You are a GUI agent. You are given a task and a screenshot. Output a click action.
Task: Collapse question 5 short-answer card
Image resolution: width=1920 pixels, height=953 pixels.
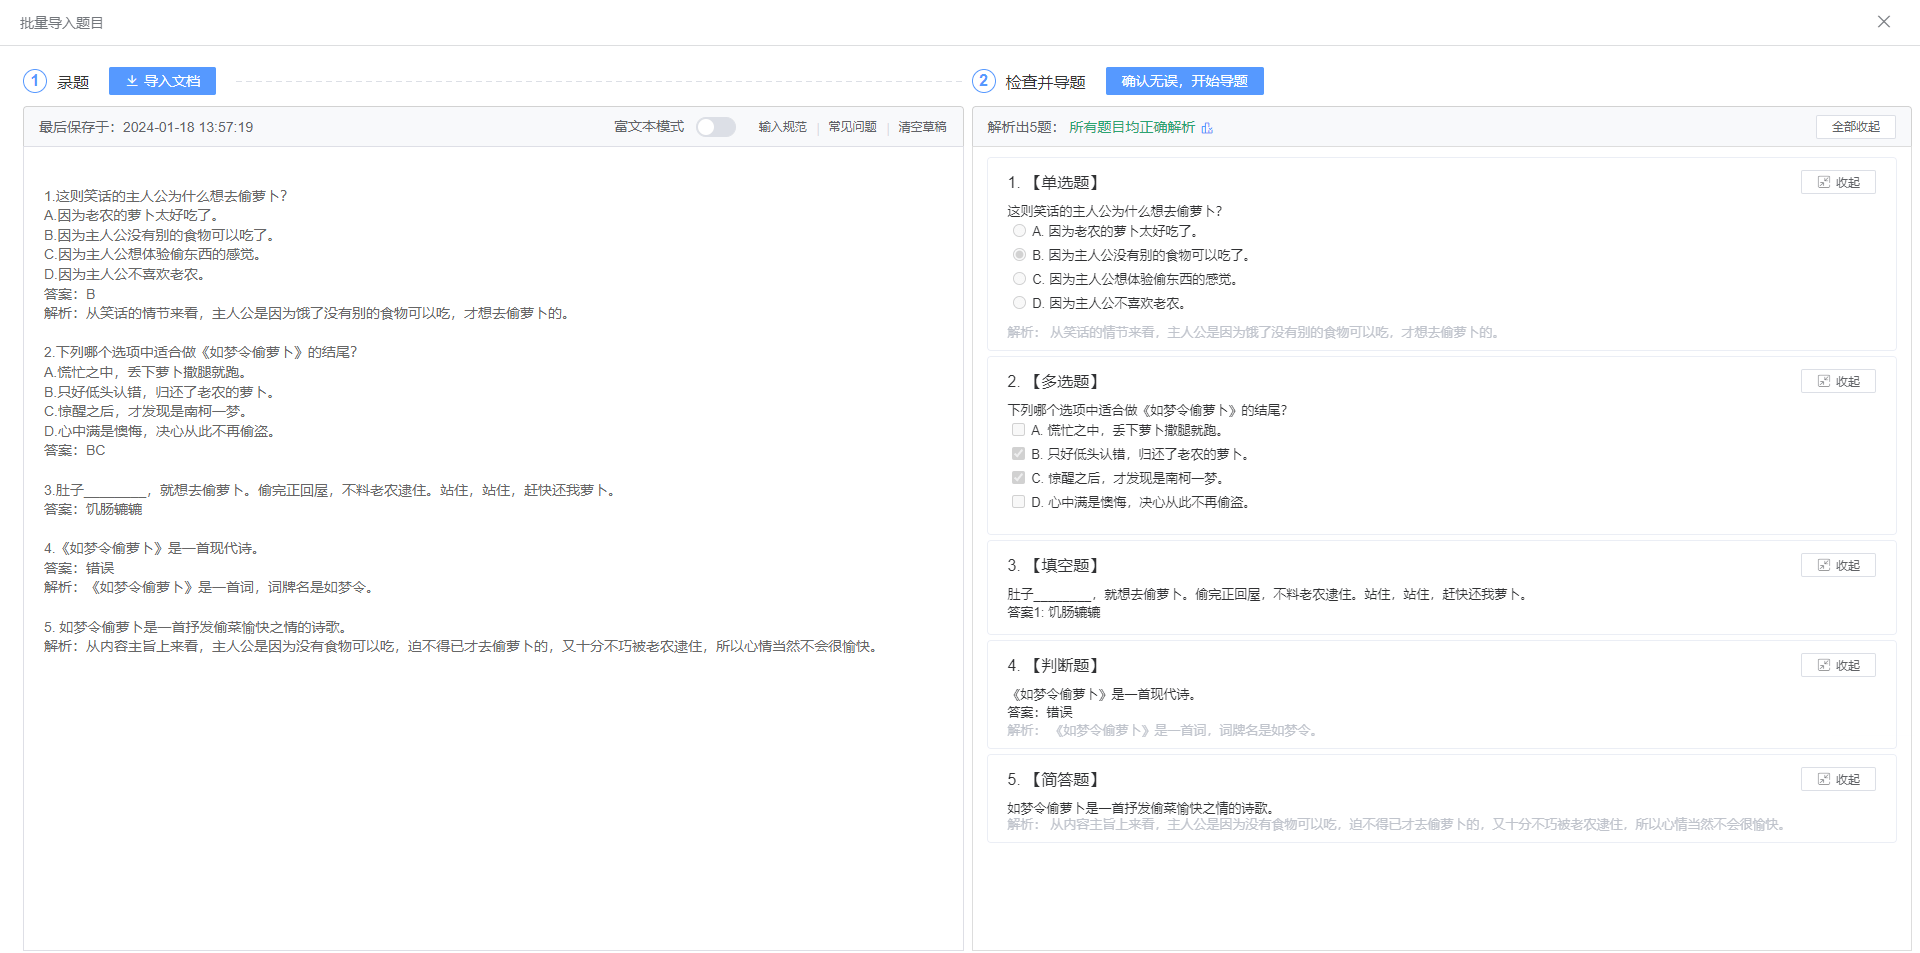tap(1838, 779)
